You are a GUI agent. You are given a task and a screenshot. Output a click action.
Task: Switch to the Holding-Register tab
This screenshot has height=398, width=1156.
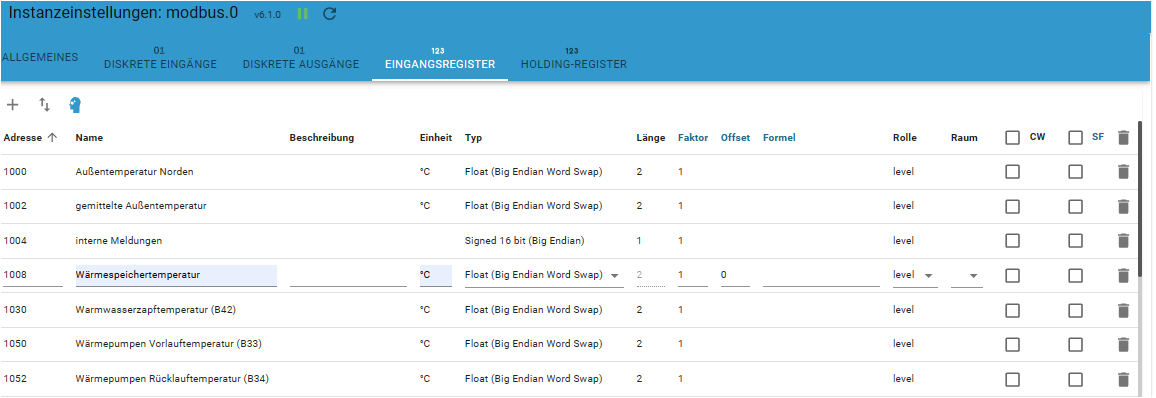point(574,60)
